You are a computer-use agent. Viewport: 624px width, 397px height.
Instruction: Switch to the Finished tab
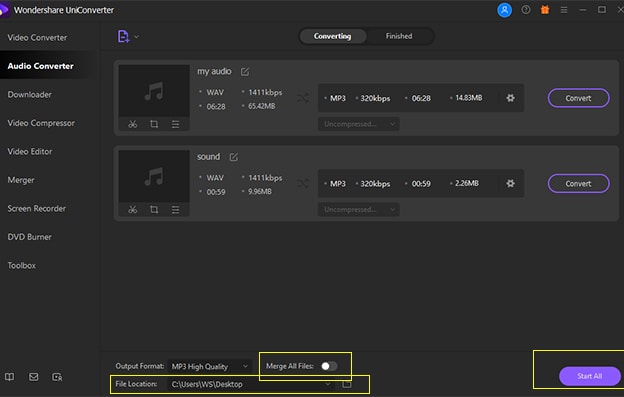coord(399,36)
